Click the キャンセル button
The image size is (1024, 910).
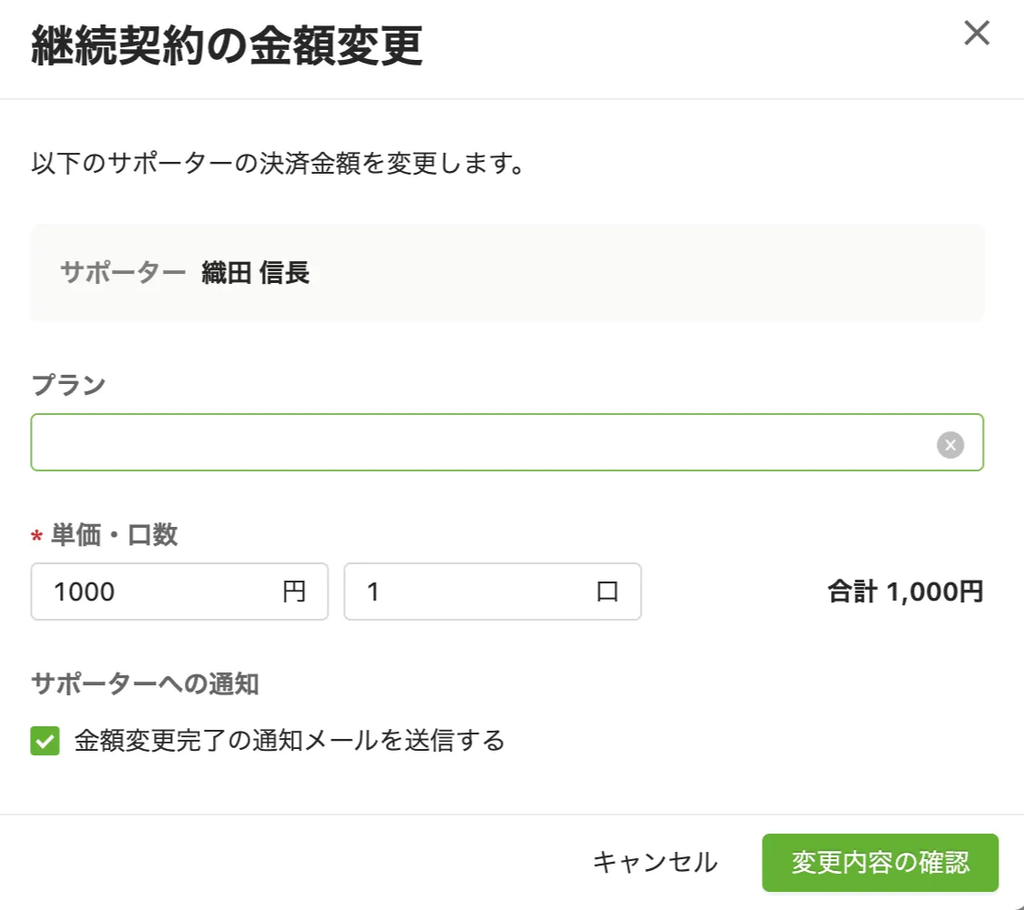655,862
